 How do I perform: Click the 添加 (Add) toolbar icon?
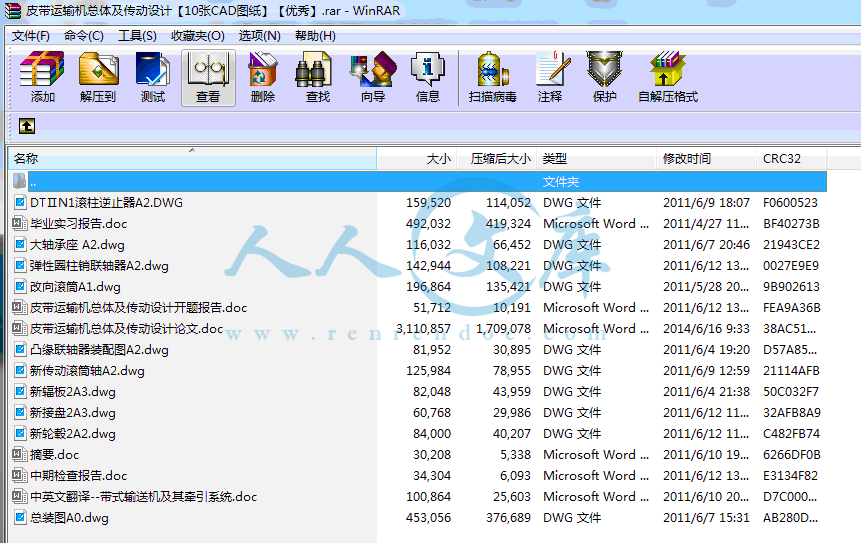(42, 70)
